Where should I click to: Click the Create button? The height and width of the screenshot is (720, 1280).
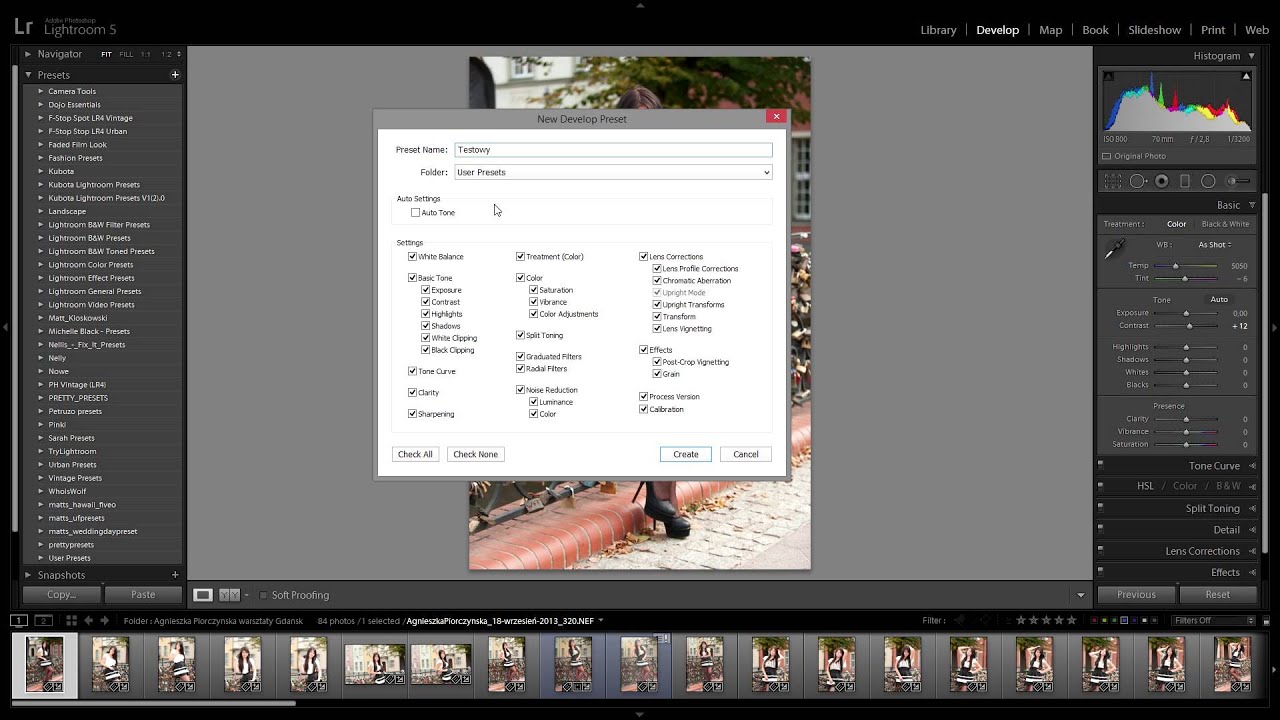pos(686,454)
